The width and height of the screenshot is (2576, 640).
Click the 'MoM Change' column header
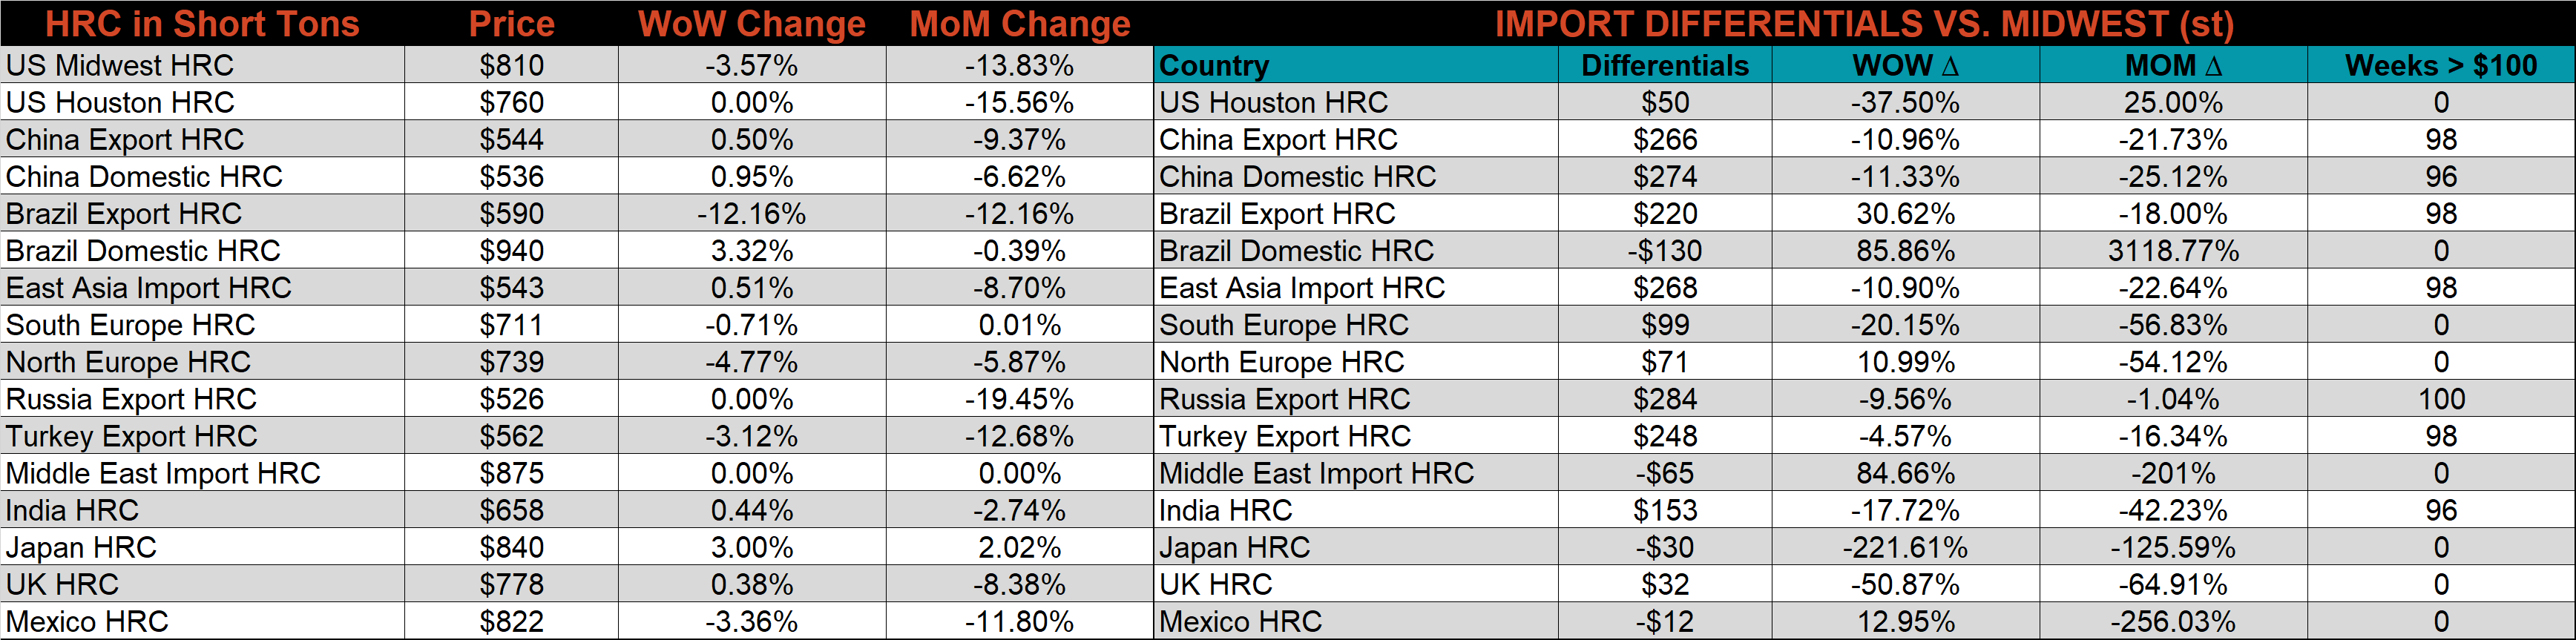1020,23
